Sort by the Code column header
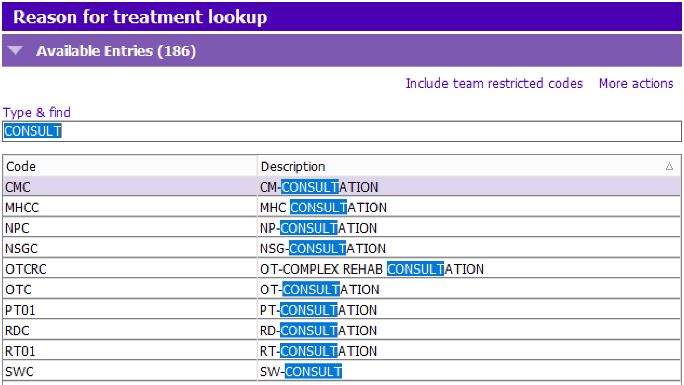This screenshot has height=385, width=684. [x=130, y=166]
